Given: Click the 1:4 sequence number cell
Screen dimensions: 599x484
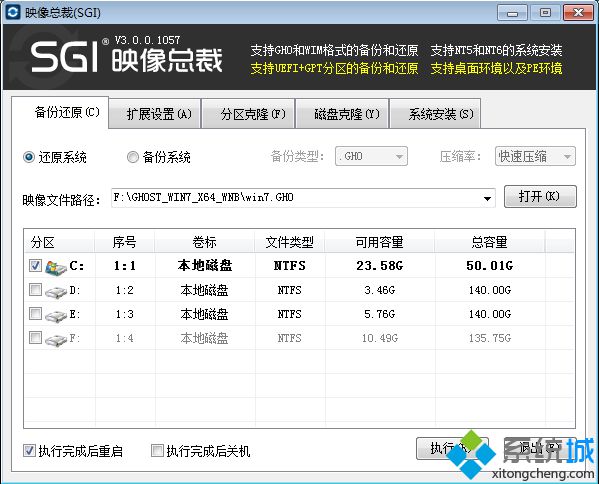Looking at the screenshot, I should pyautogui.click(x=125, y=338).
